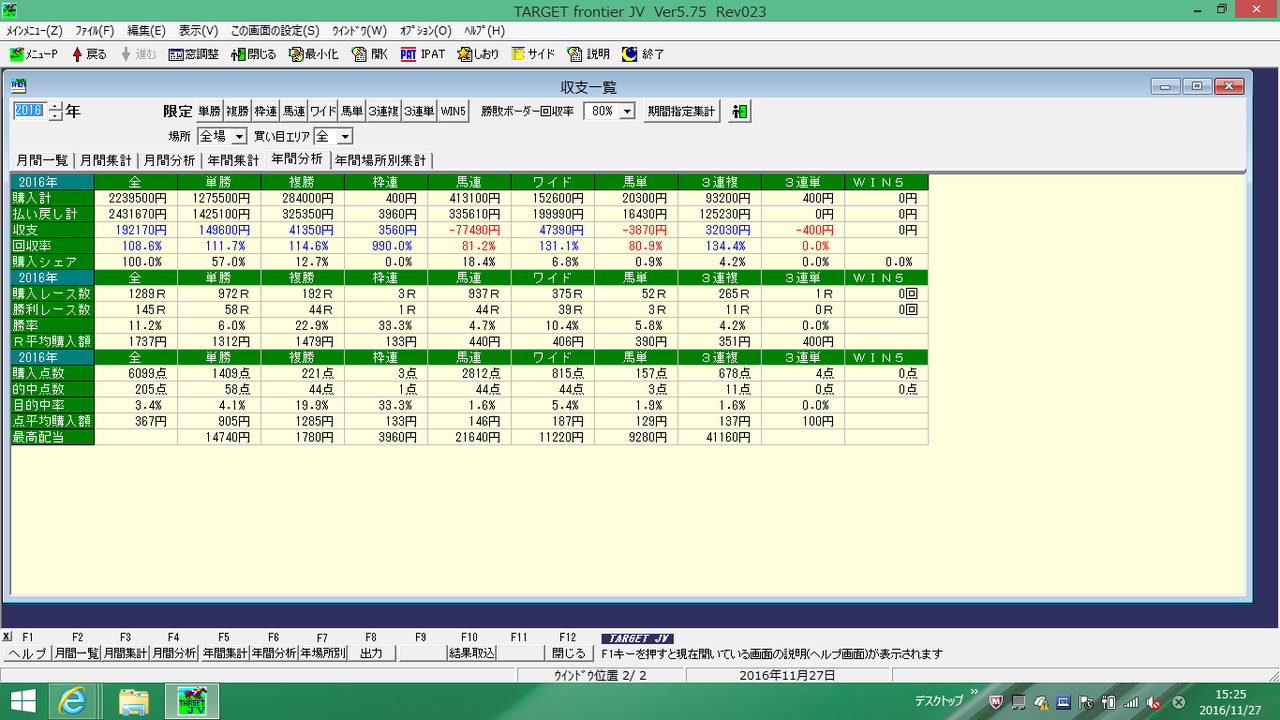The image size is (1280, 720).
Task: Open the 買い目エリア dropdown
Action: tap(344, 136)
